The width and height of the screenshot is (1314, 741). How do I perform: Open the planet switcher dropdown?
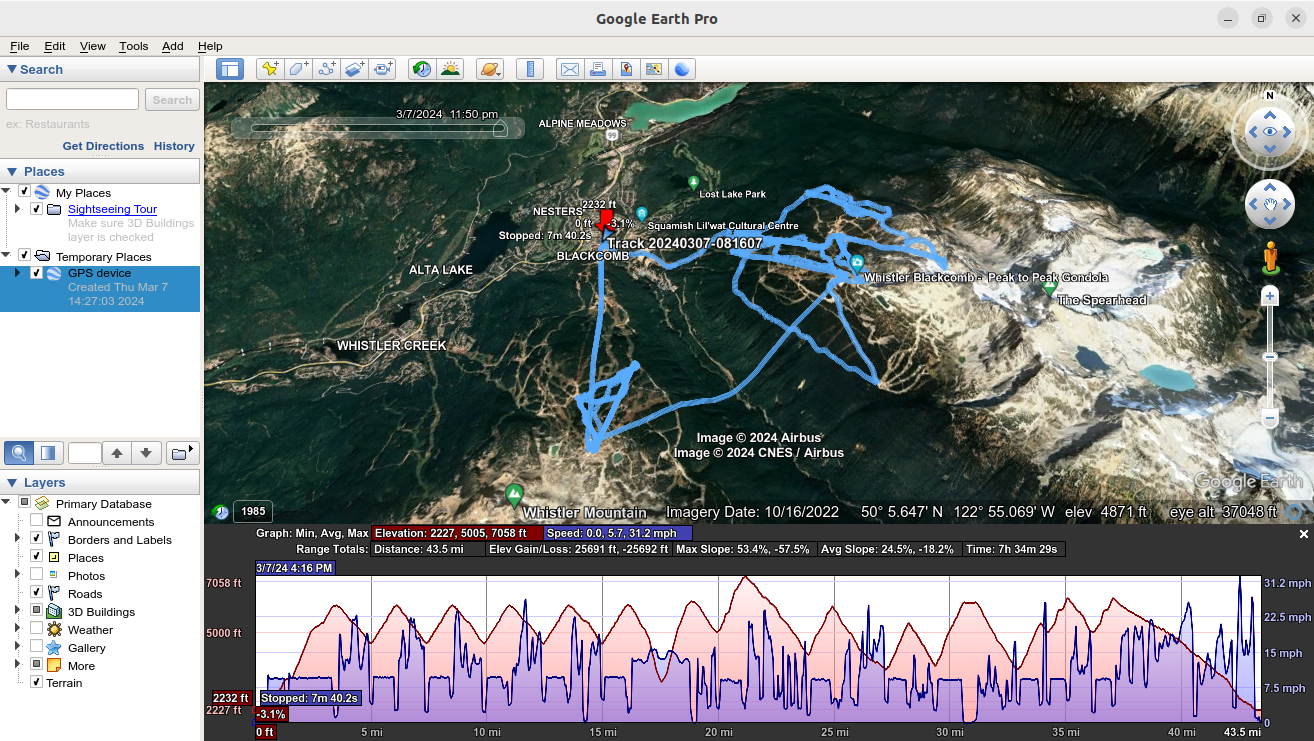[x=490, y=69]
